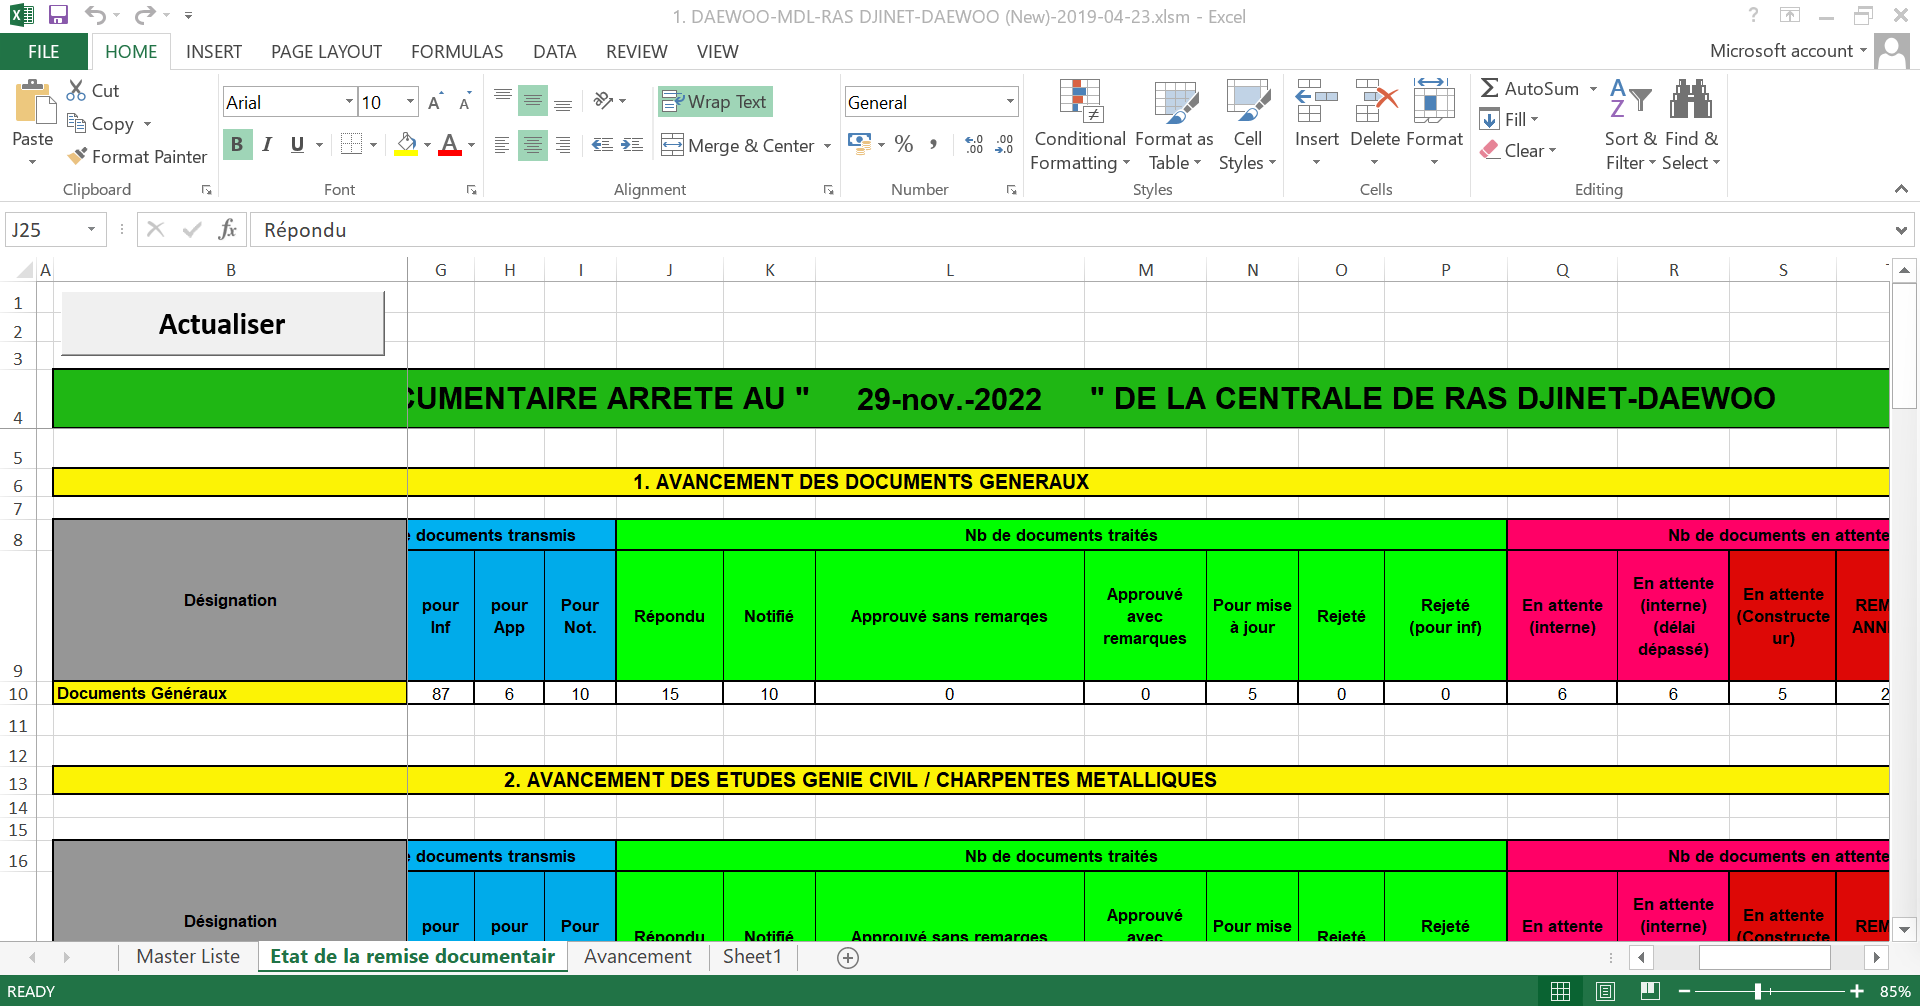The width and height of the screenshot is (1920, 1006).
Task: Increase font size with large A icon
Action: pyautogui.click(x=434, y=102)
